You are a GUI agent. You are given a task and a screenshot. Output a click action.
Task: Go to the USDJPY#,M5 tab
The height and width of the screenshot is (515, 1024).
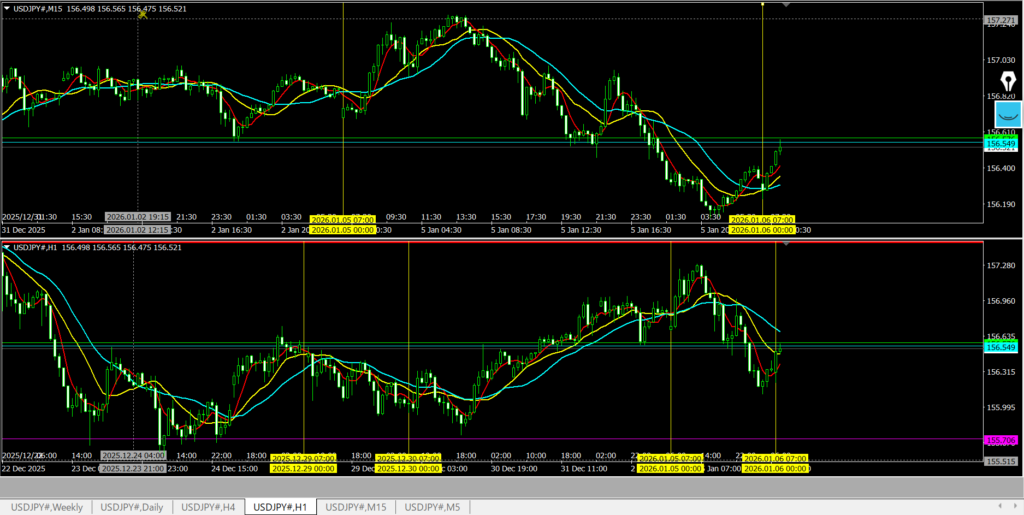(x=436, y=507)
